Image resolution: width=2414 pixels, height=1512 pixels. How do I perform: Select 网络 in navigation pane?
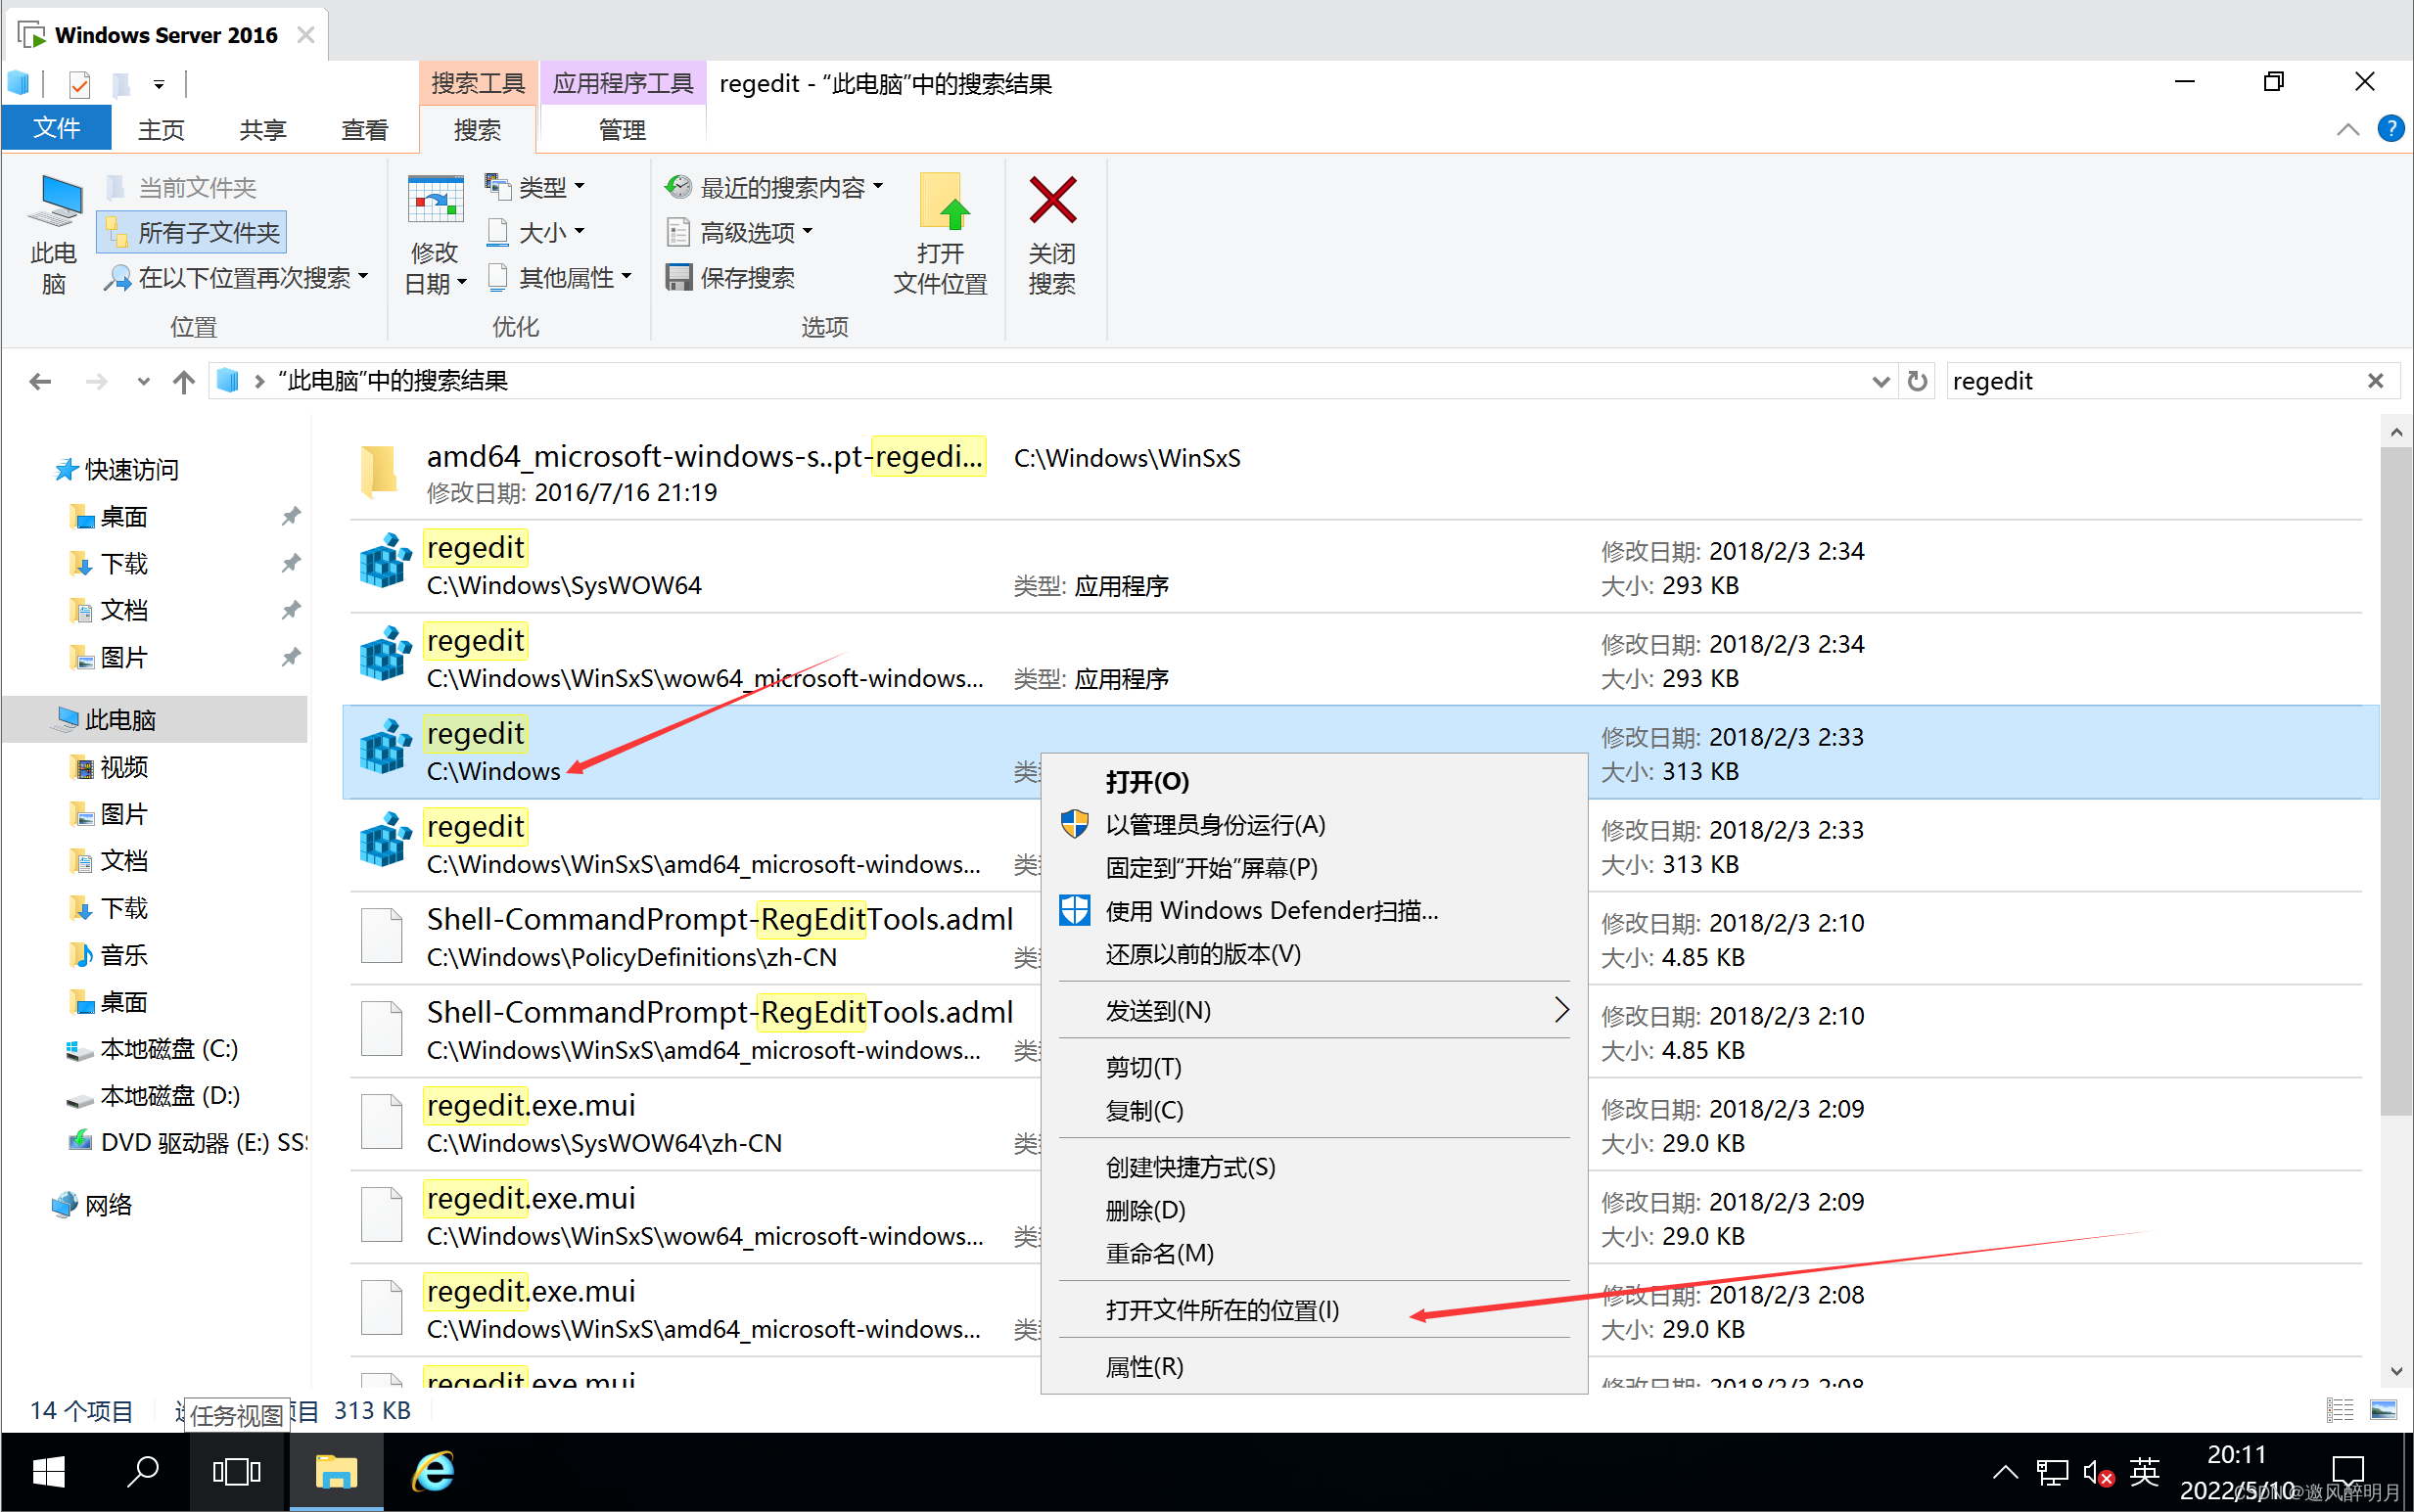click(x=107, y=1205)
